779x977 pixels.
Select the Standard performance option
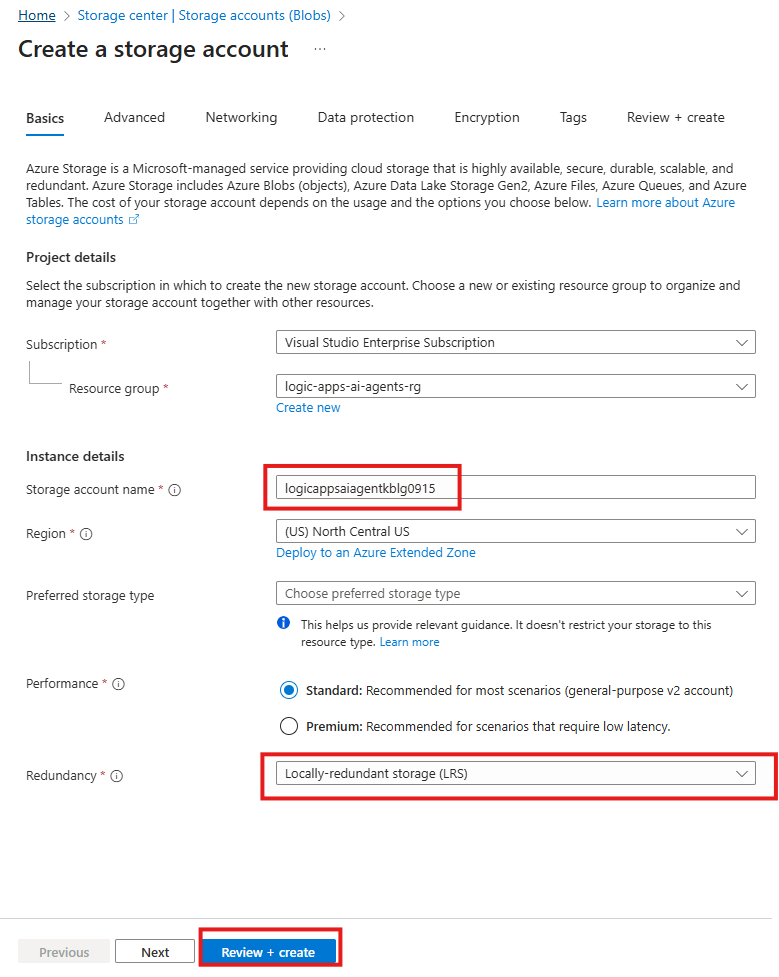pos(289,690)
